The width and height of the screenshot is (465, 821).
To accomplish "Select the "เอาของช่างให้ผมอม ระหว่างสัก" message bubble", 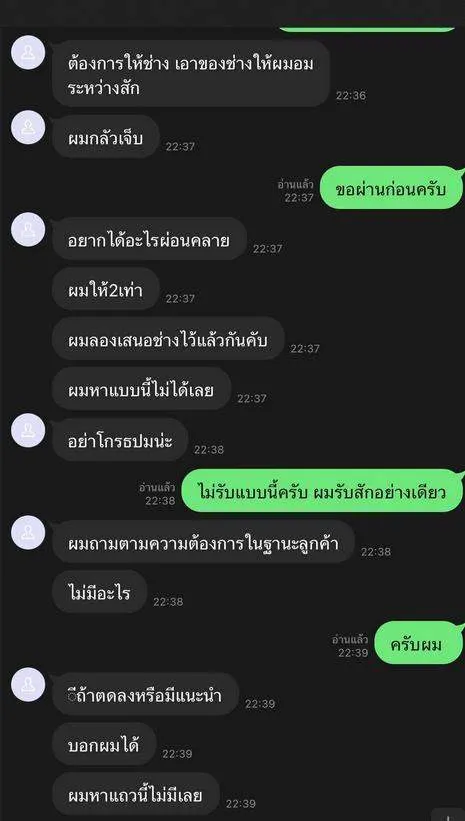I will [x=191, y=74].
